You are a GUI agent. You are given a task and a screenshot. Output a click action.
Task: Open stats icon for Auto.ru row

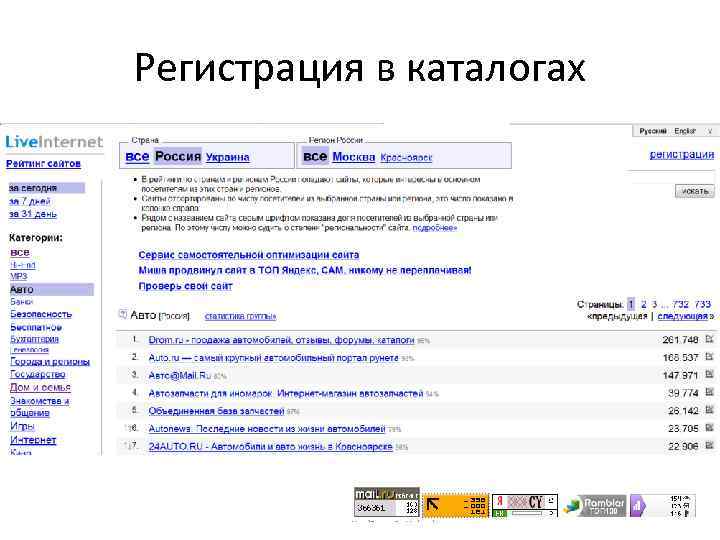click(709, 357)
